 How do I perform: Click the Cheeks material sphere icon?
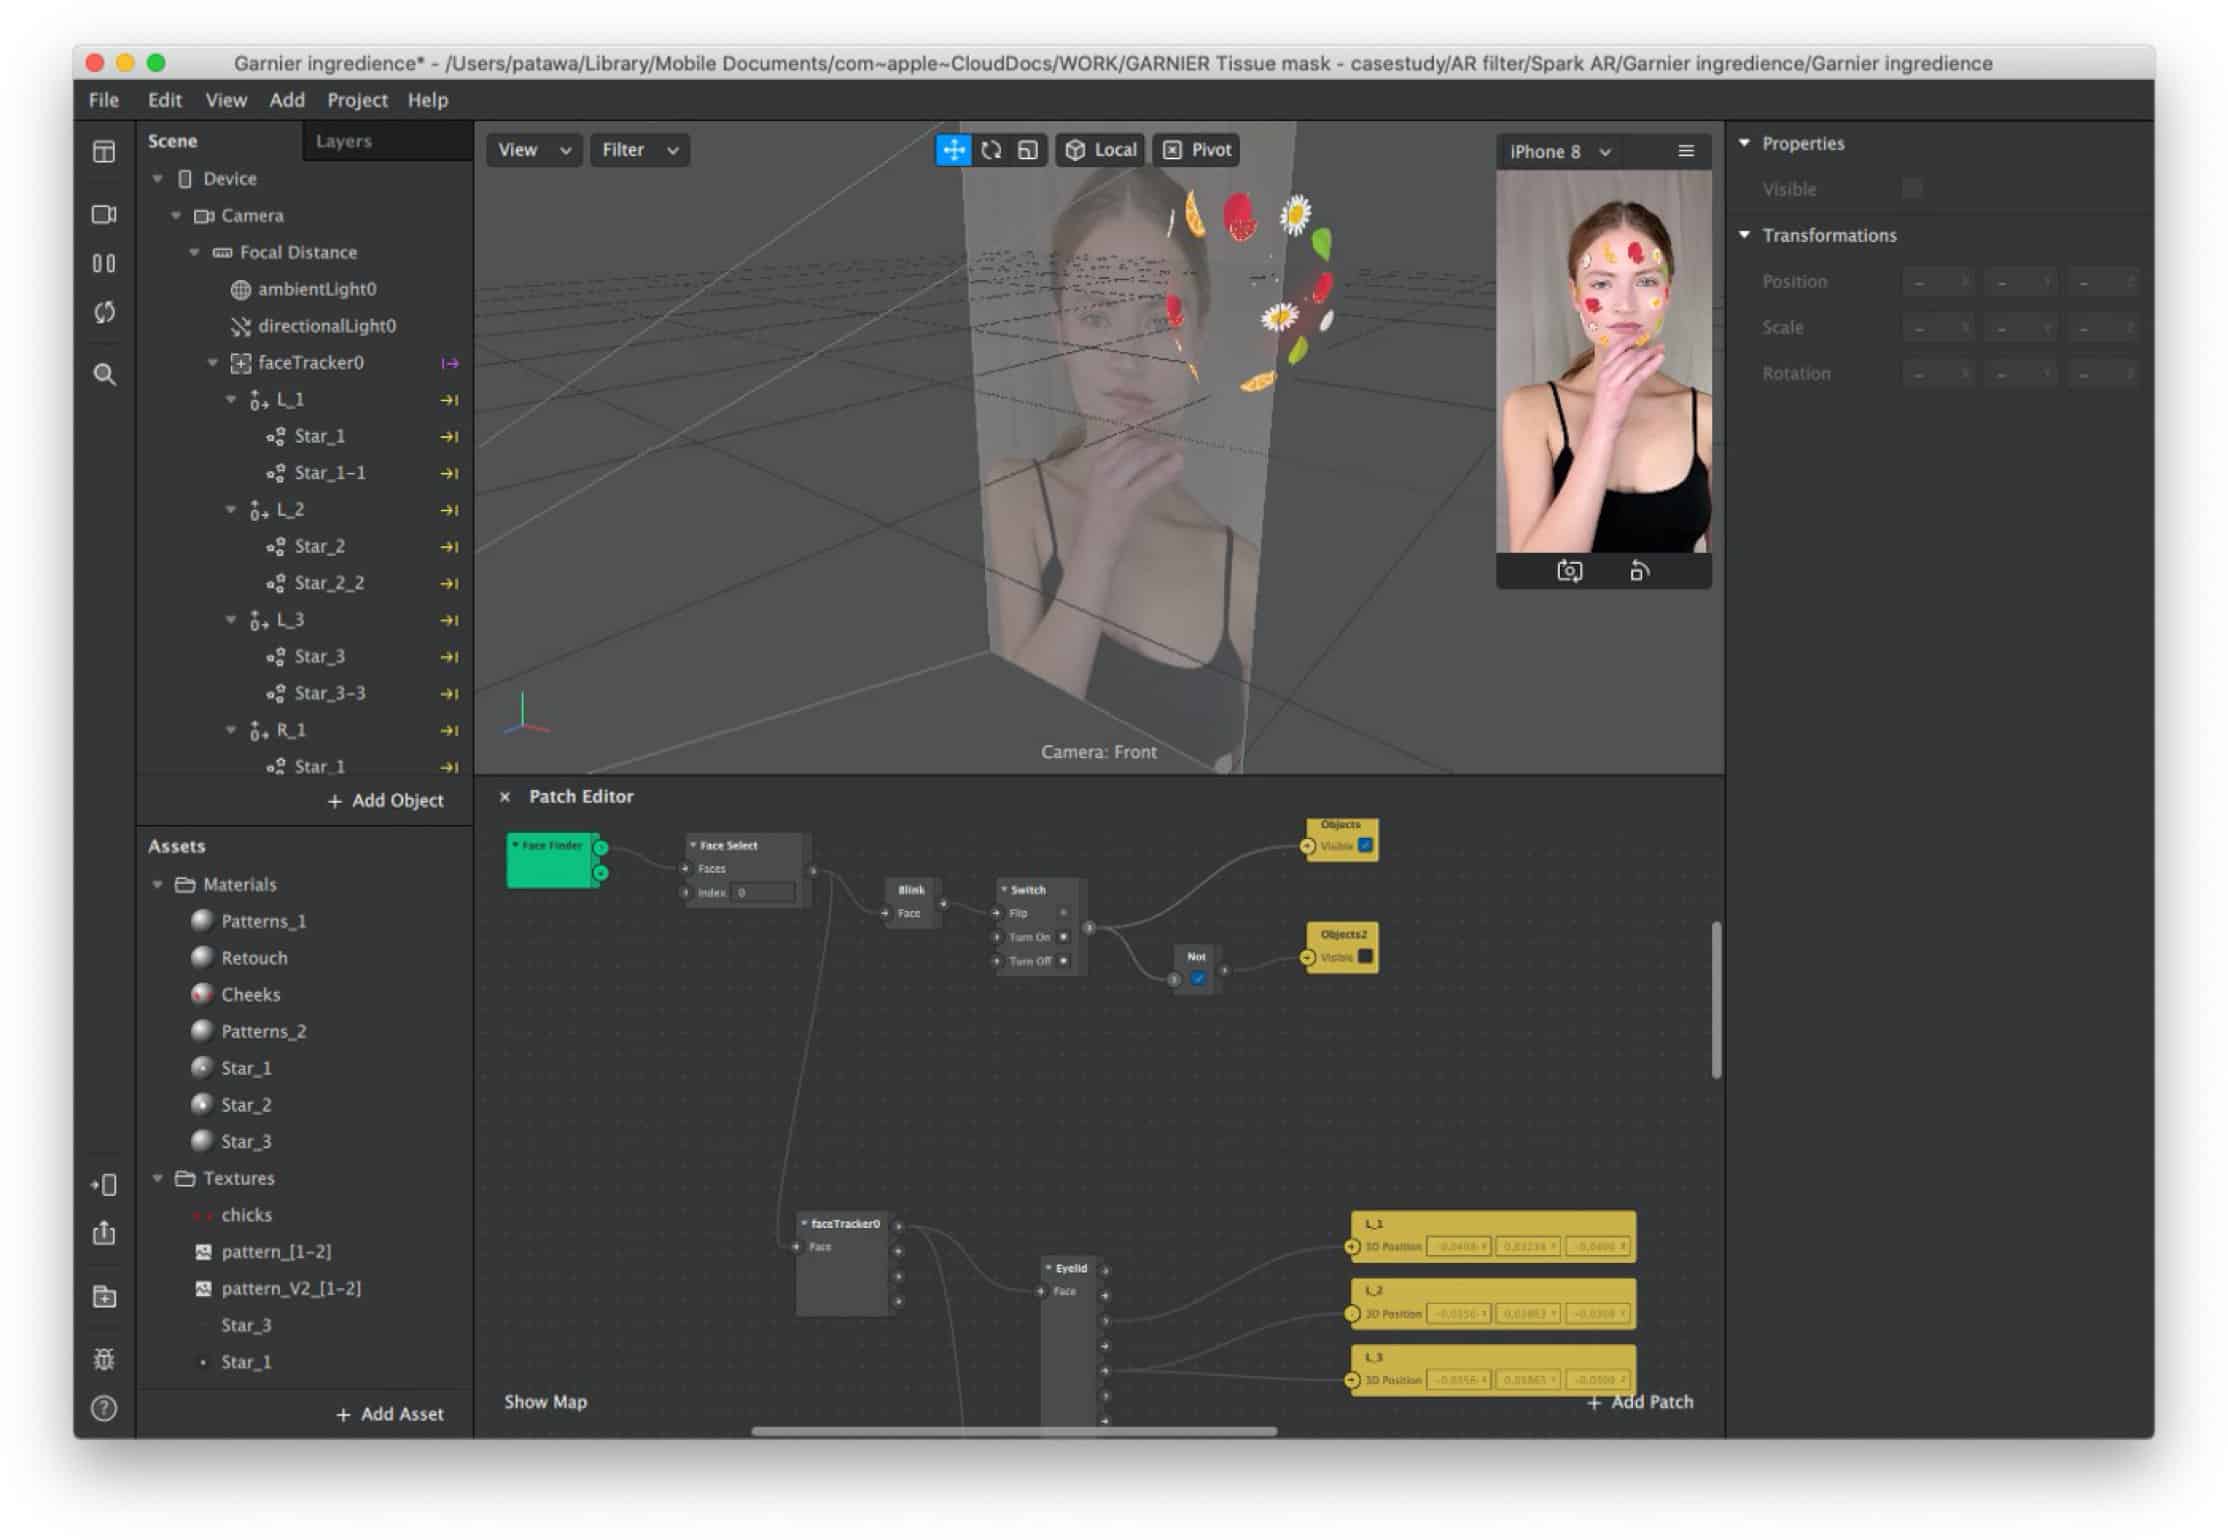(202, 994)
